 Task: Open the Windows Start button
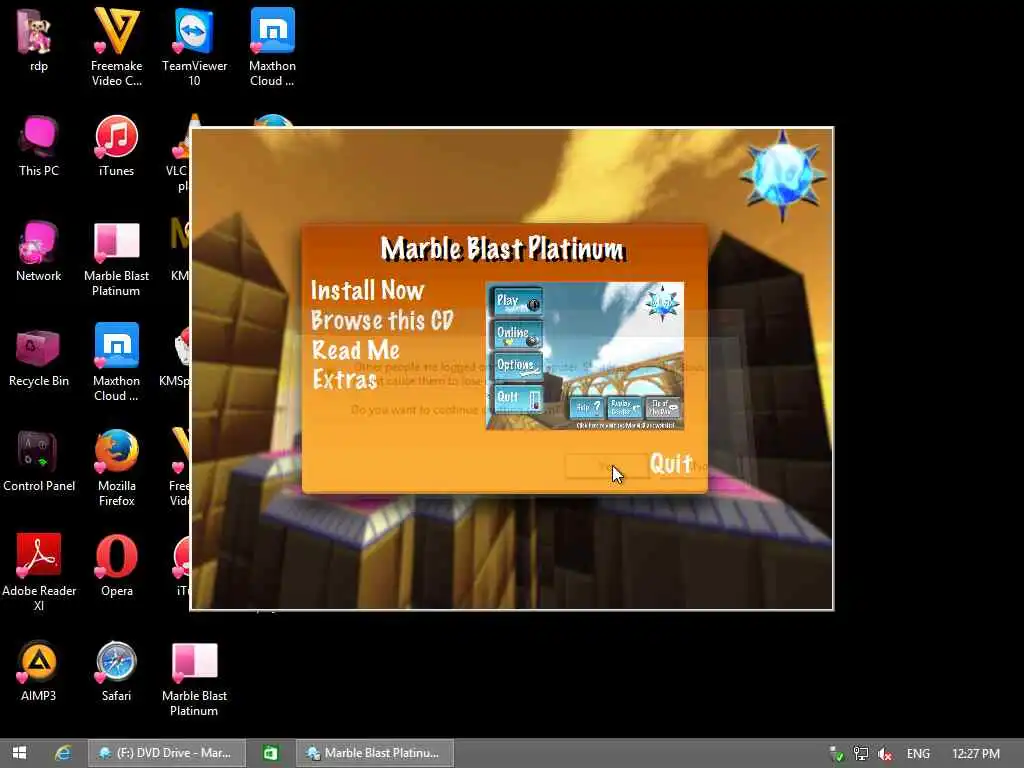point(20,753)
